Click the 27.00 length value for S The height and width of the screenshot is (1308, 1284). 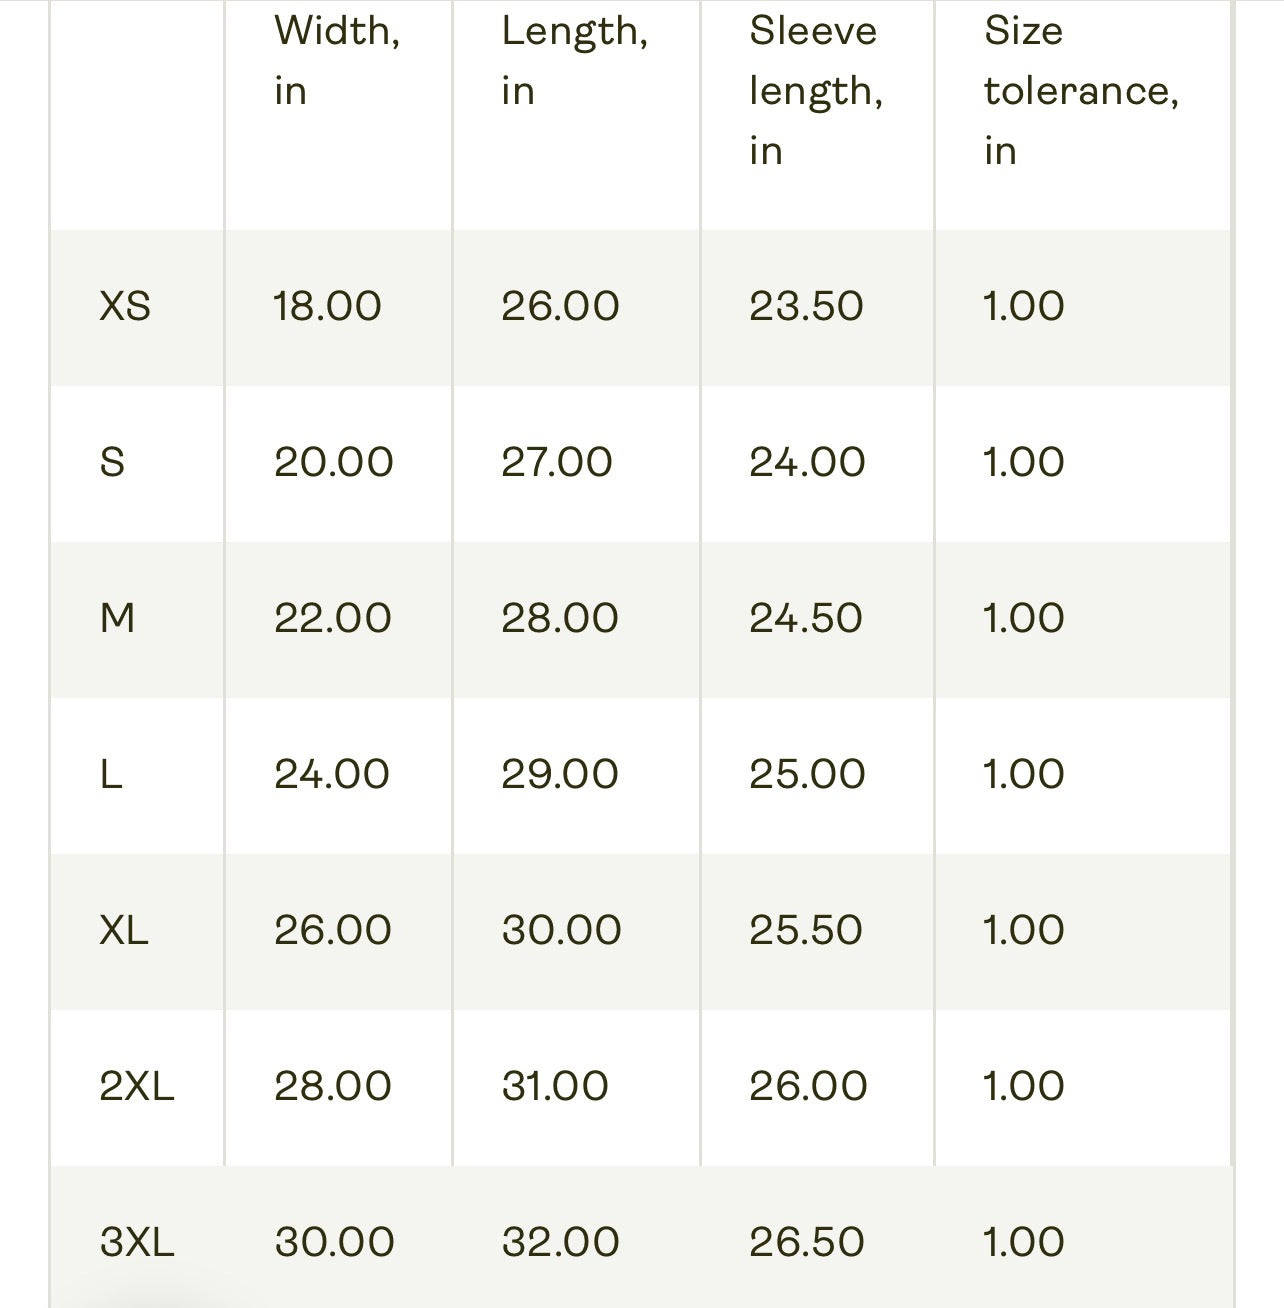pyautogui.click(x=556, y=462)
